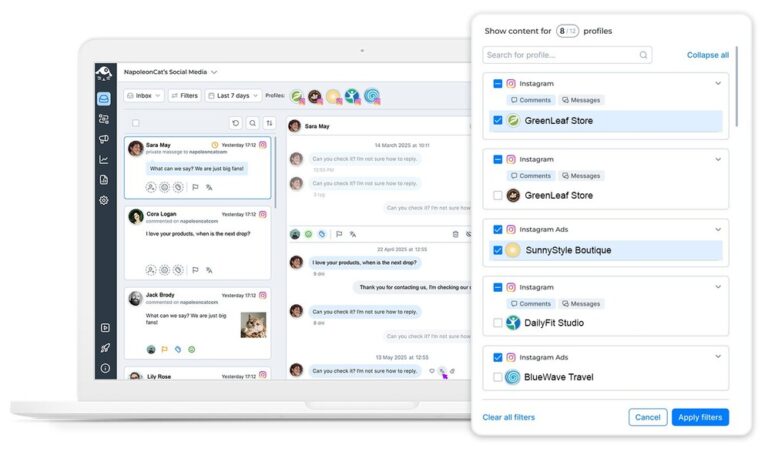Check the DailyFit Studio profile
768x455 pixels.
(x=498, y=323)
